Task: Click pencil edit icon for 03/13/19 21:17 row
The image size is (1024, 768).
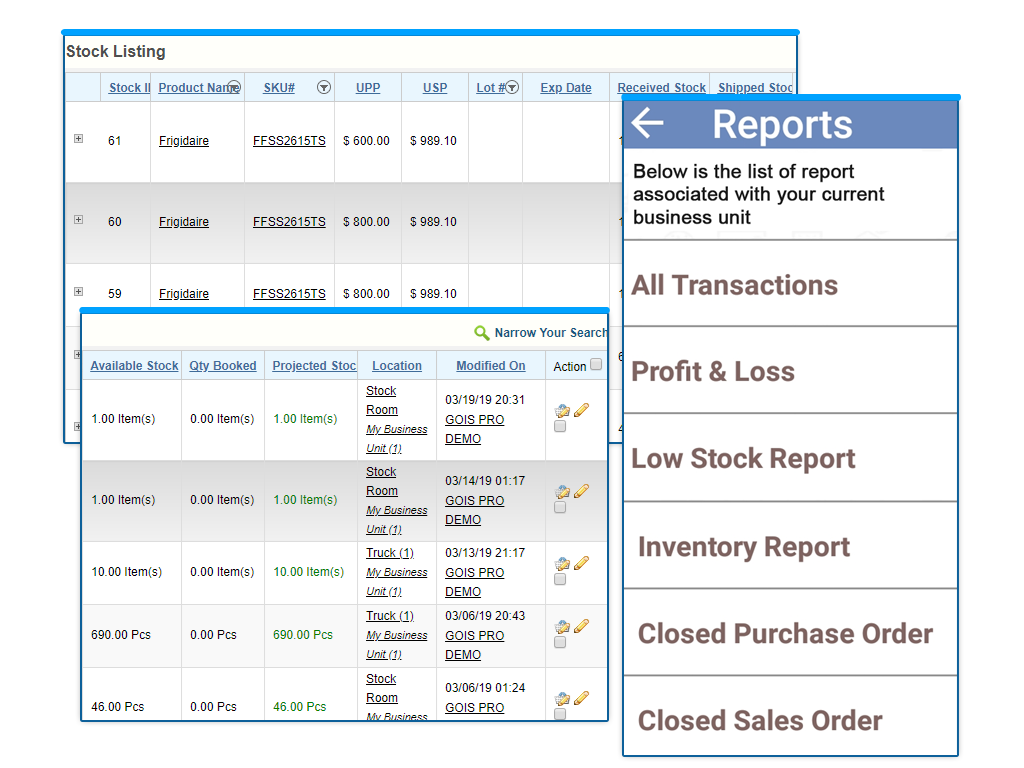Action: 581,562
